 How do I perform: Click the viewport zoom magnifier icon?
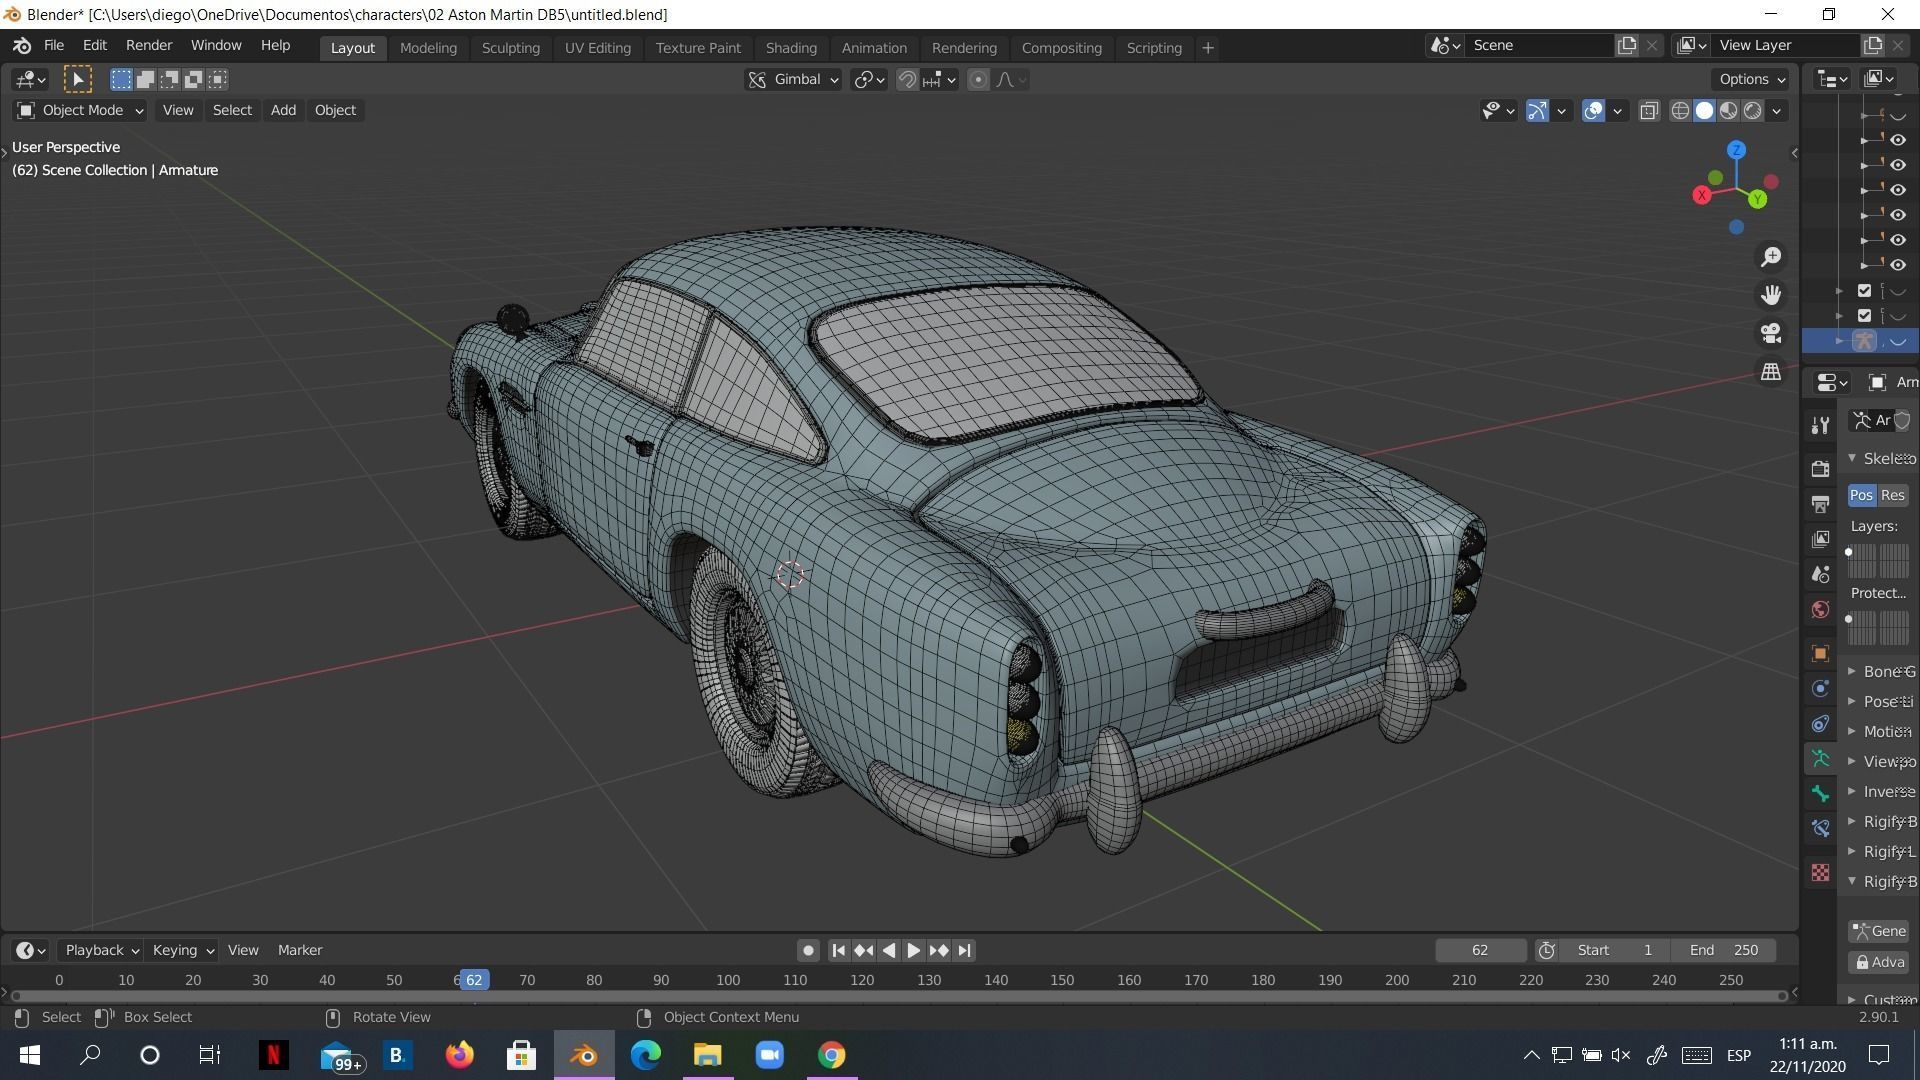pyautogui.click(x=1771, y=257)
